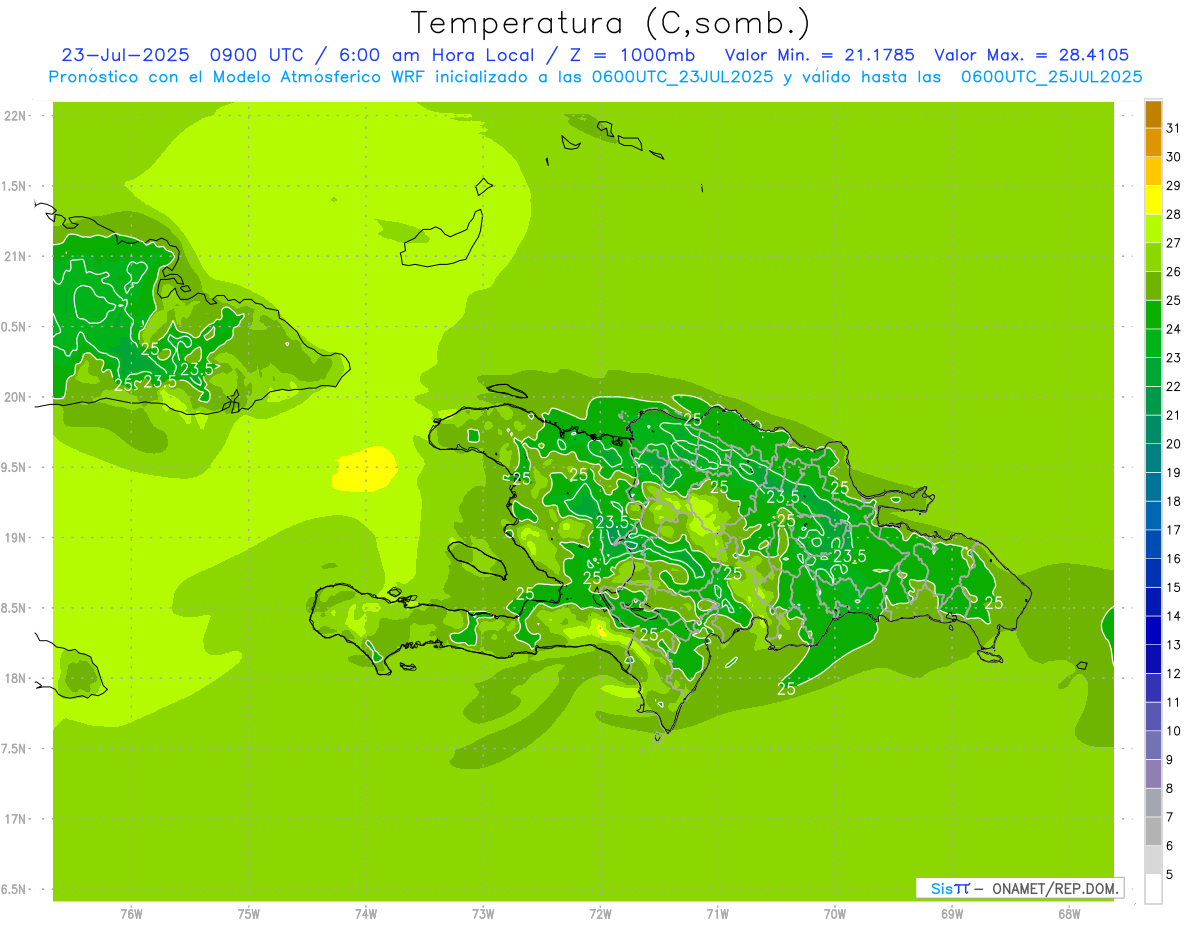Click the "0600UTC_23JUL2025" initialization time
The height and width of the screenshot is (927, 1200).
click(681, 77)
